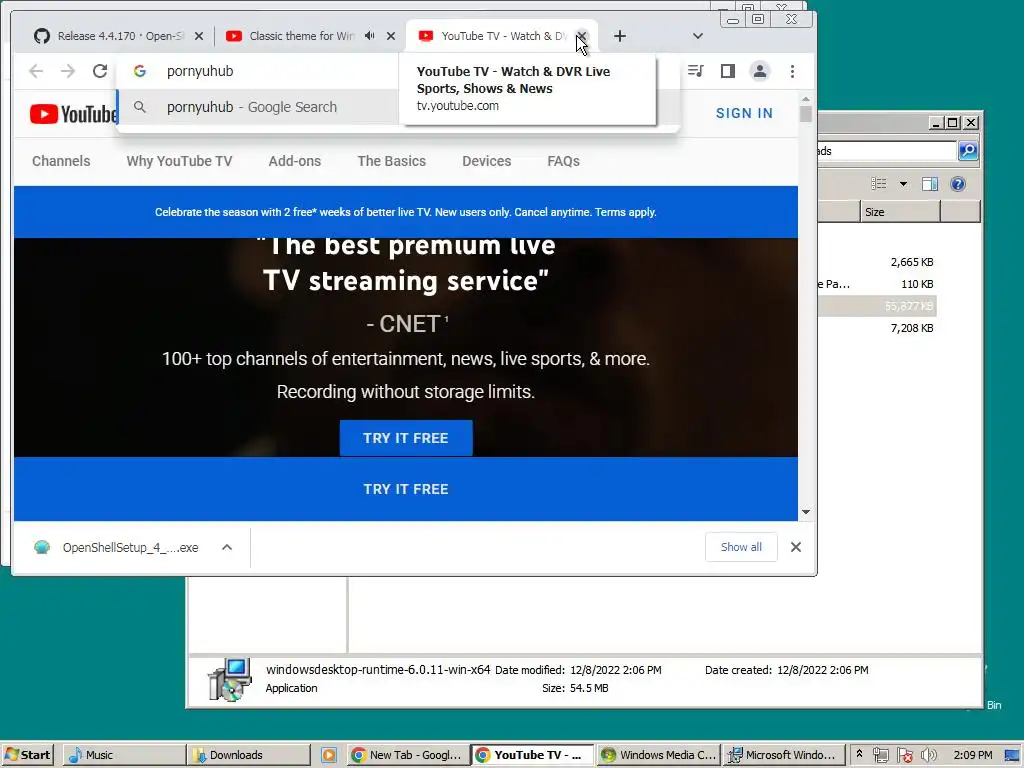The height and width of the screenshot is (768, 1024).
Task: Switch to Downloads taskbar button
Action: (x=248, y=755)
